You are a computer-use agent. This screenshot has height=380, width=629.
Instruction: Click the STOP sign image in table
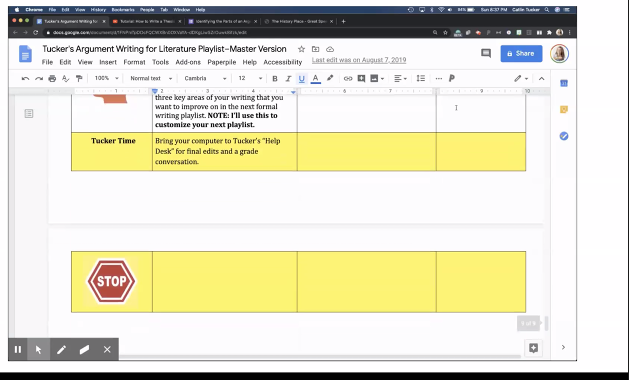click(x=112, y=281)
